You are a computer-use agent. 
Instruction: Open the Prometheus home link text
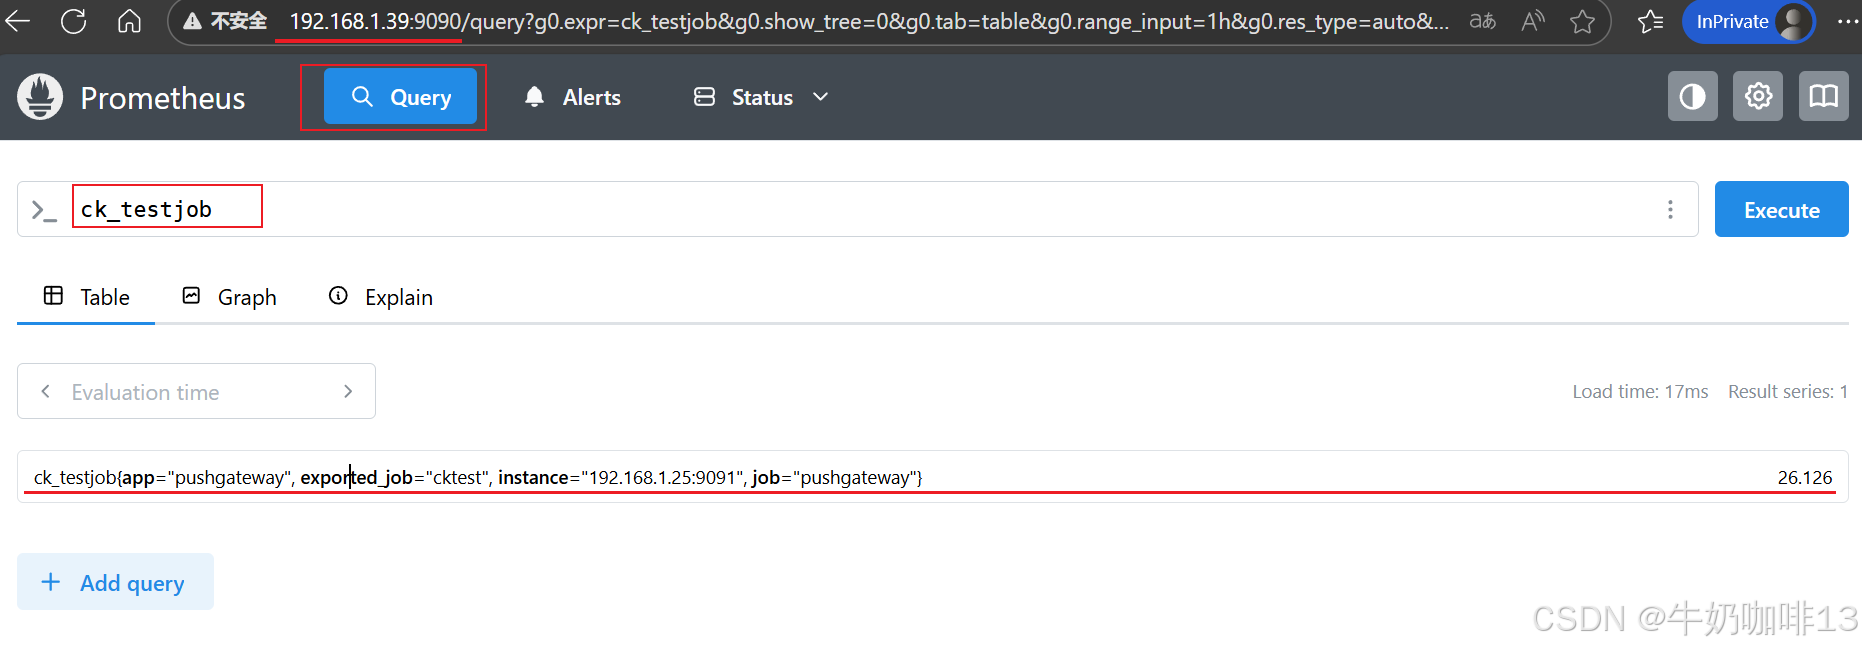pos(163,98)
